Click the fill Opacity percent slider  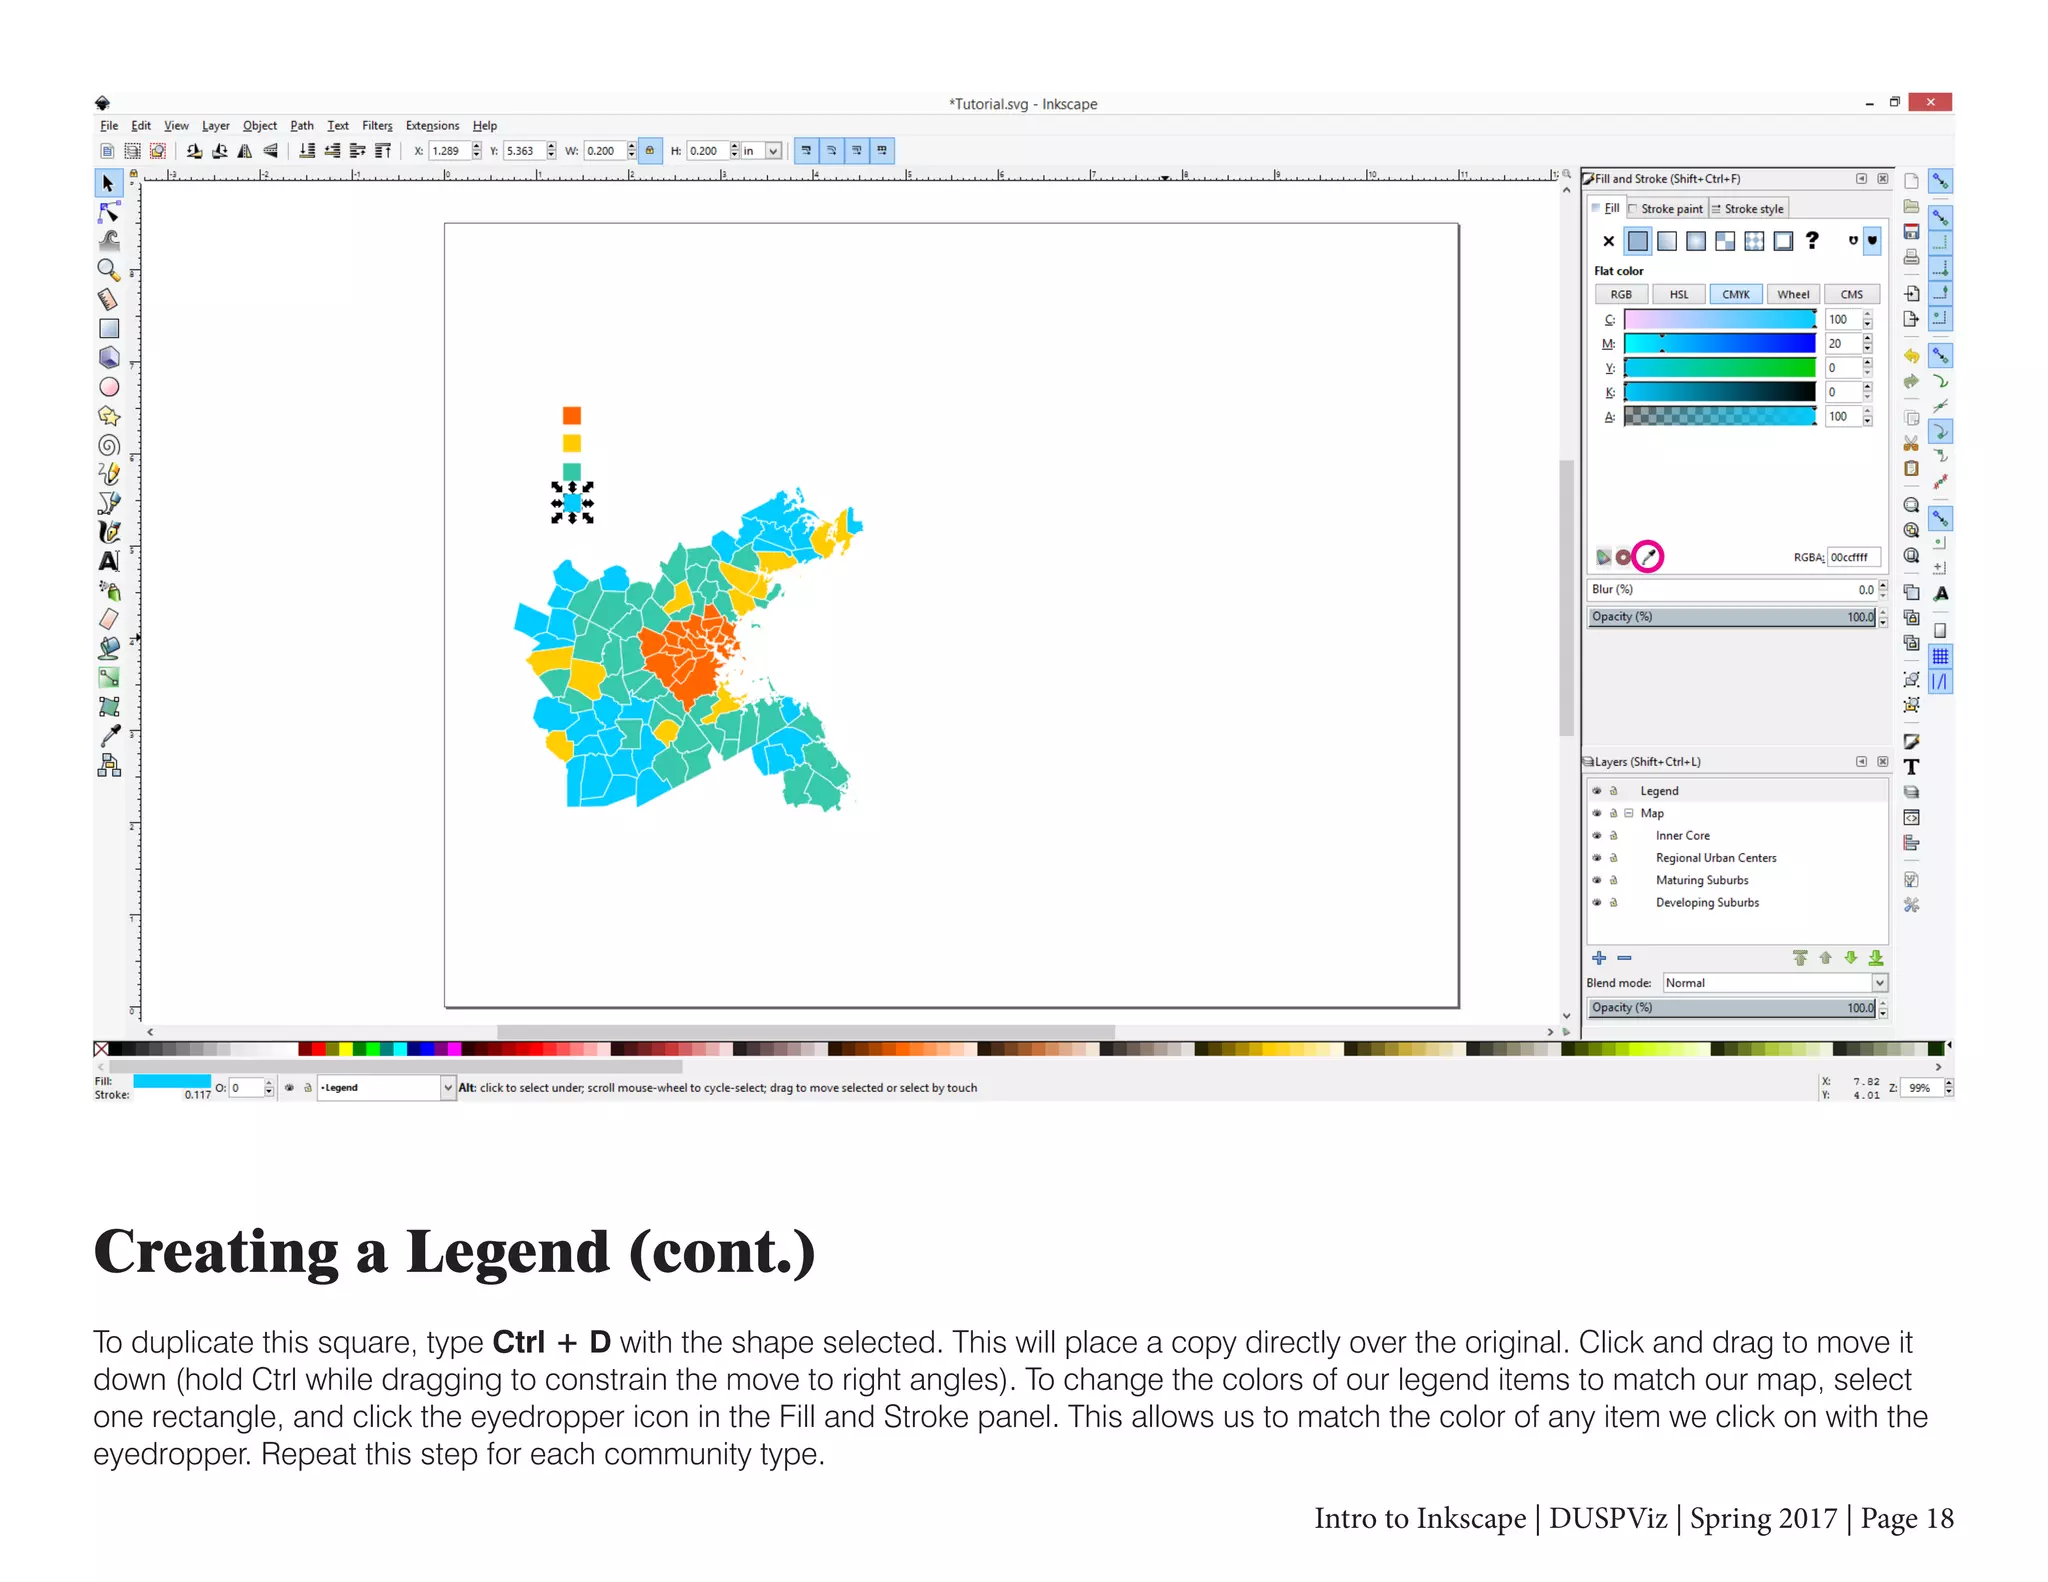pos(1732,617)
